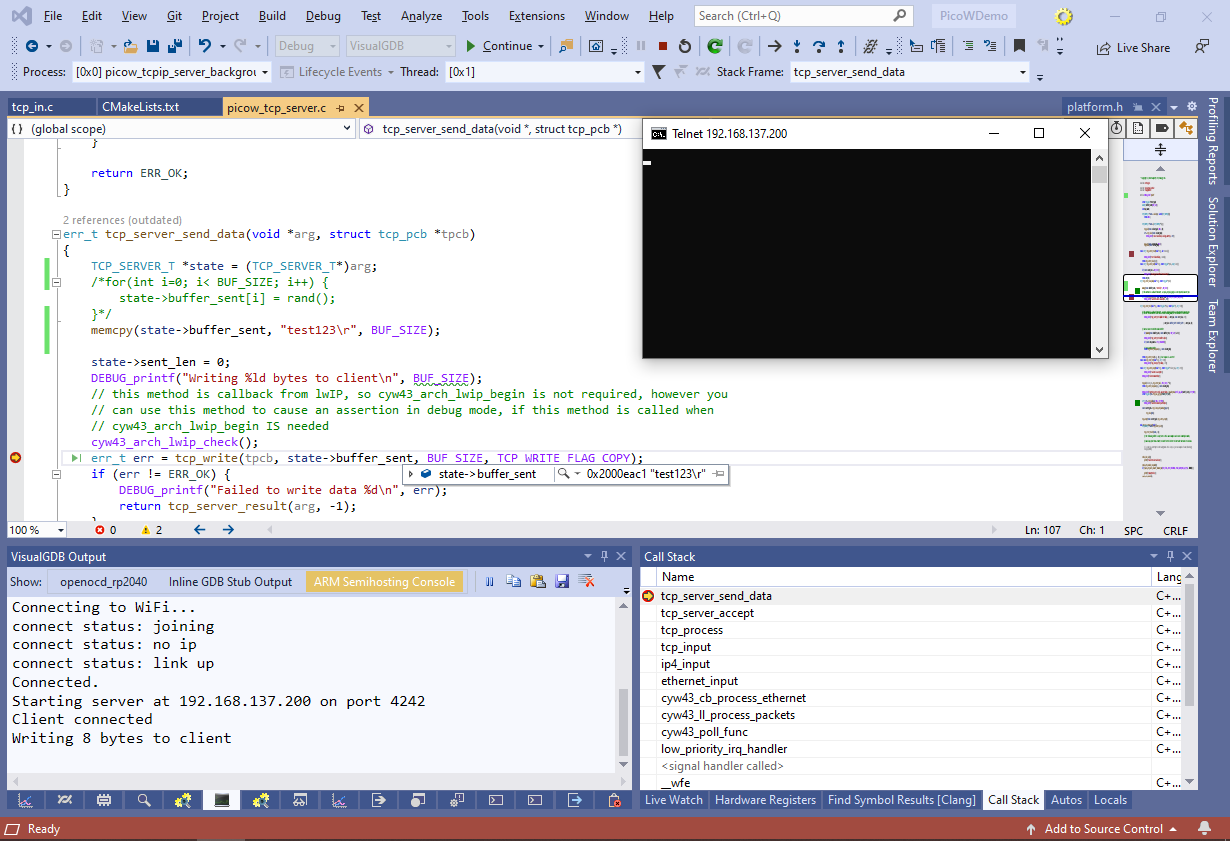Pause output in VisualGDB Output panel
The height and width of the screenshot is (841, 1230).
[x=490, y=581]
